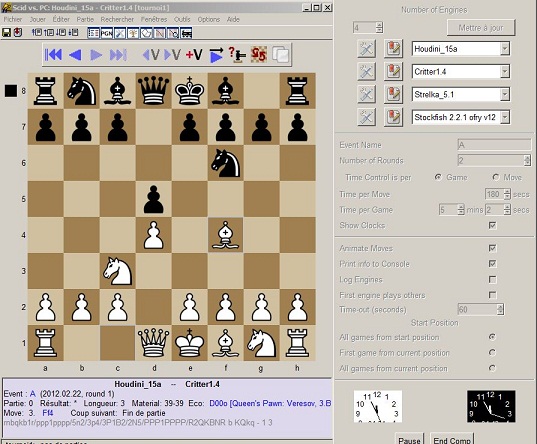Open log notepad icon for Strelka_5.1
Image resolution: width=537 pixels, height=444 pixels.
pyautogui.click(x=393, y=95)
